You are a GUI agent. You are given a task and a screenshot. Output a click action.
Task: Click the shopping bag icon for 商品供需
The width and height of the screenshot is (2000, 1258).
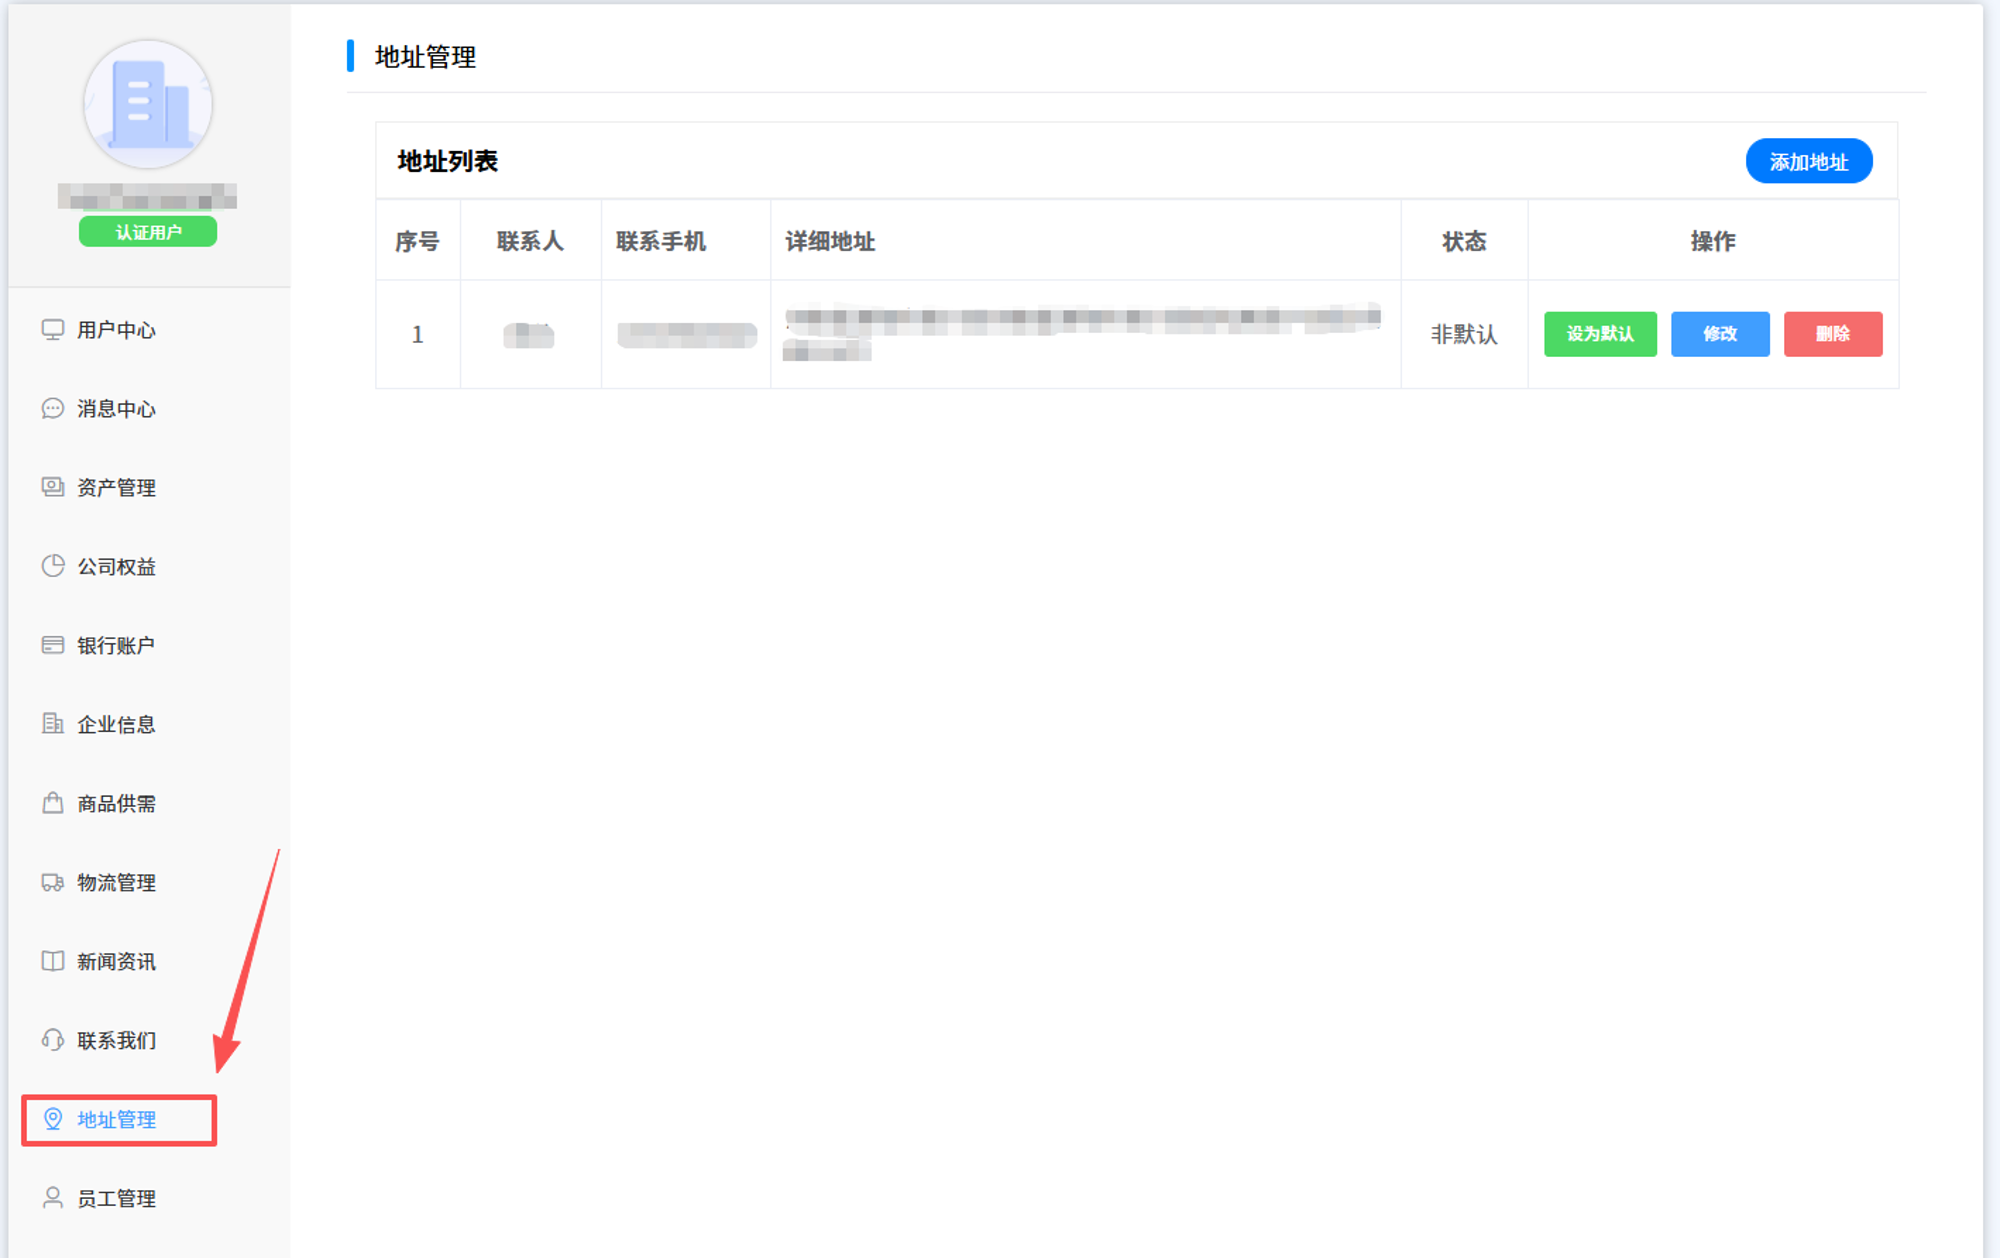tap(53, 803)
